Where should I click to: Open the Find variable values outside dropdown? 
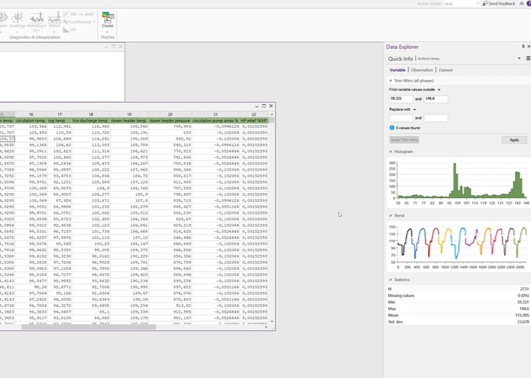[439, 89]
